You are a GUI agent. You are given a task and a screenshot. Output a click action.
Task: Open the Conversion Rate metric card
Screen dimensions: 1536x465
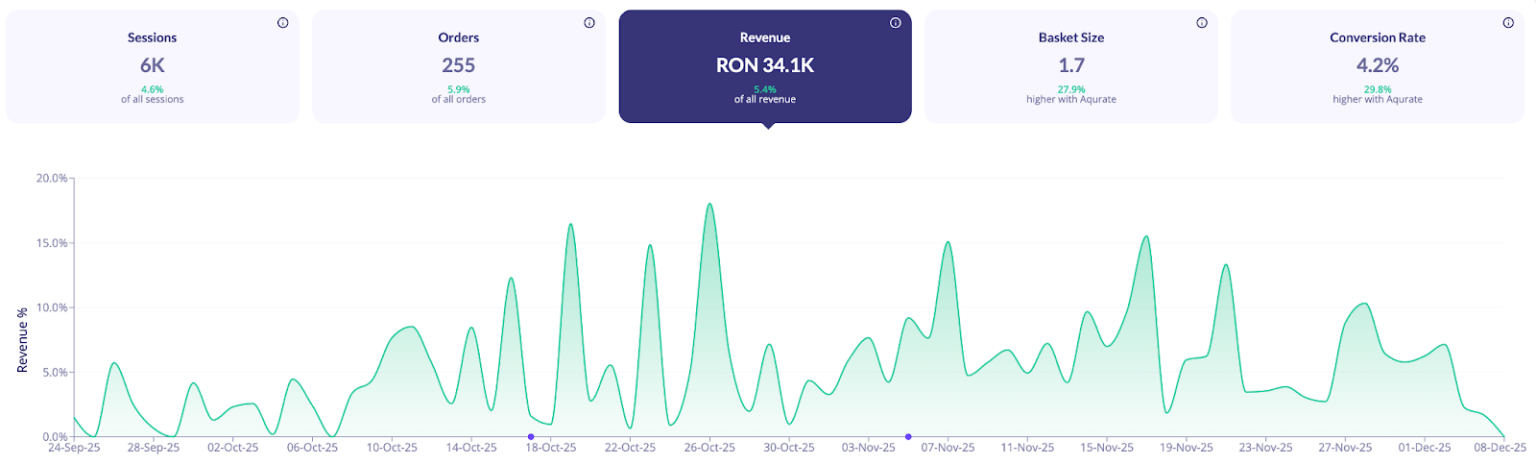1377,67
